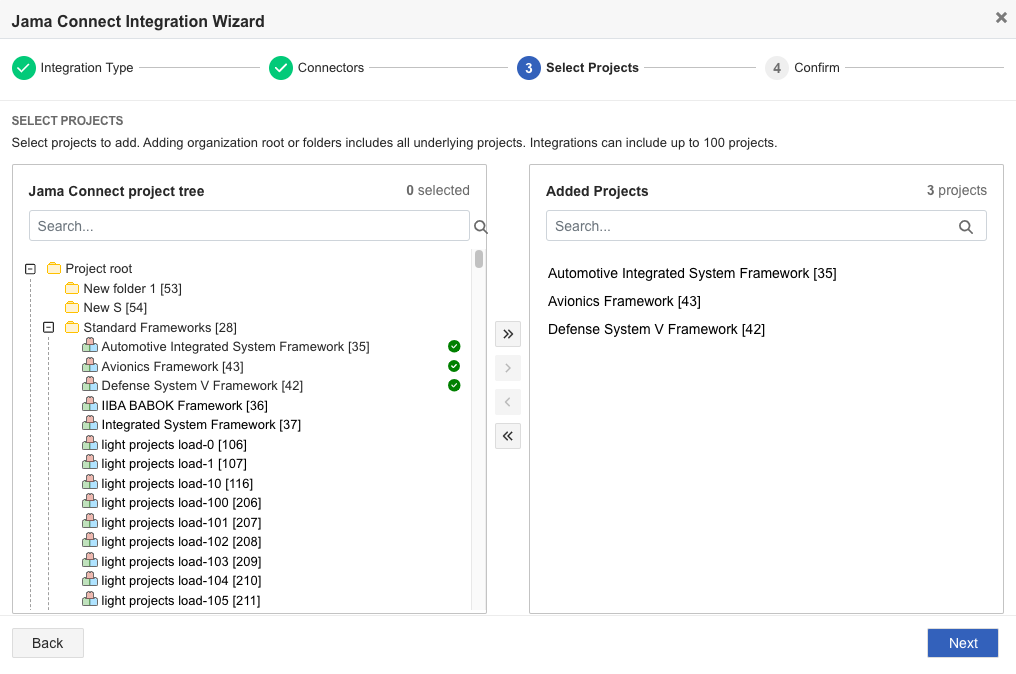Screen dimensions: 1016x674
Task: Click the Next button
Action: [x=963, y=643]
